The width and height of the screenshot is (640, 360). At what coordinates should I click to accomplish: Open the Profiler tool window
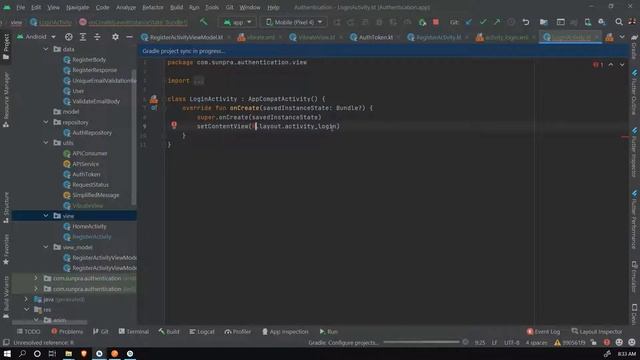coord(238,331)
